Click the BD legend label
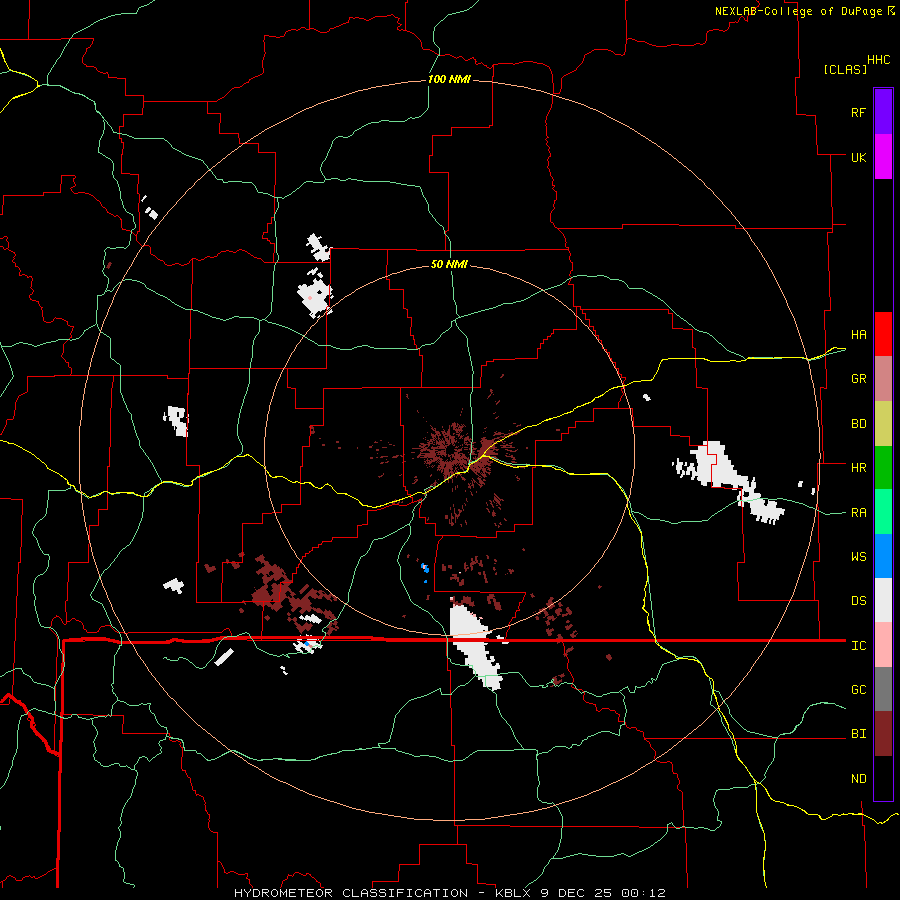The height and width of the screenshot is (900, 900). point(858,423)
